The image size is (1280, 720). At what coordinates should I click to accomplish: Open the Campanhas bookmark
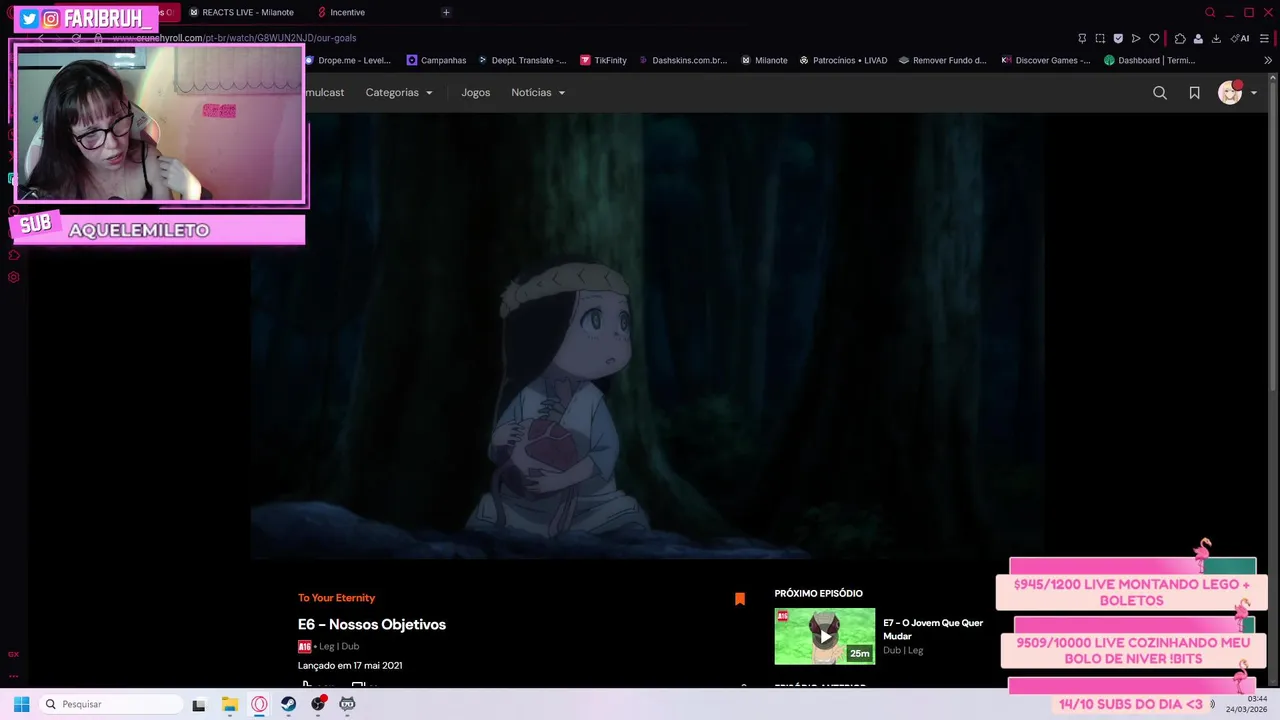point(436,60)
